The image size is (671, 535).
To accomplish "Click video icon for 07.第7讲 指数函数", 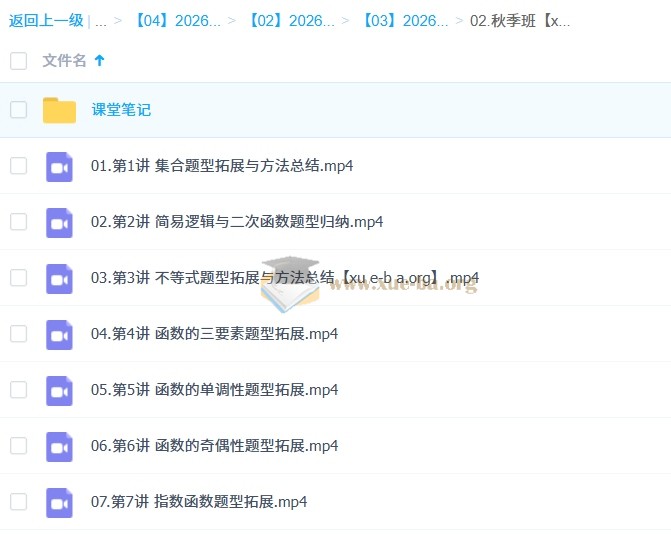I will [x=59, y=502].
